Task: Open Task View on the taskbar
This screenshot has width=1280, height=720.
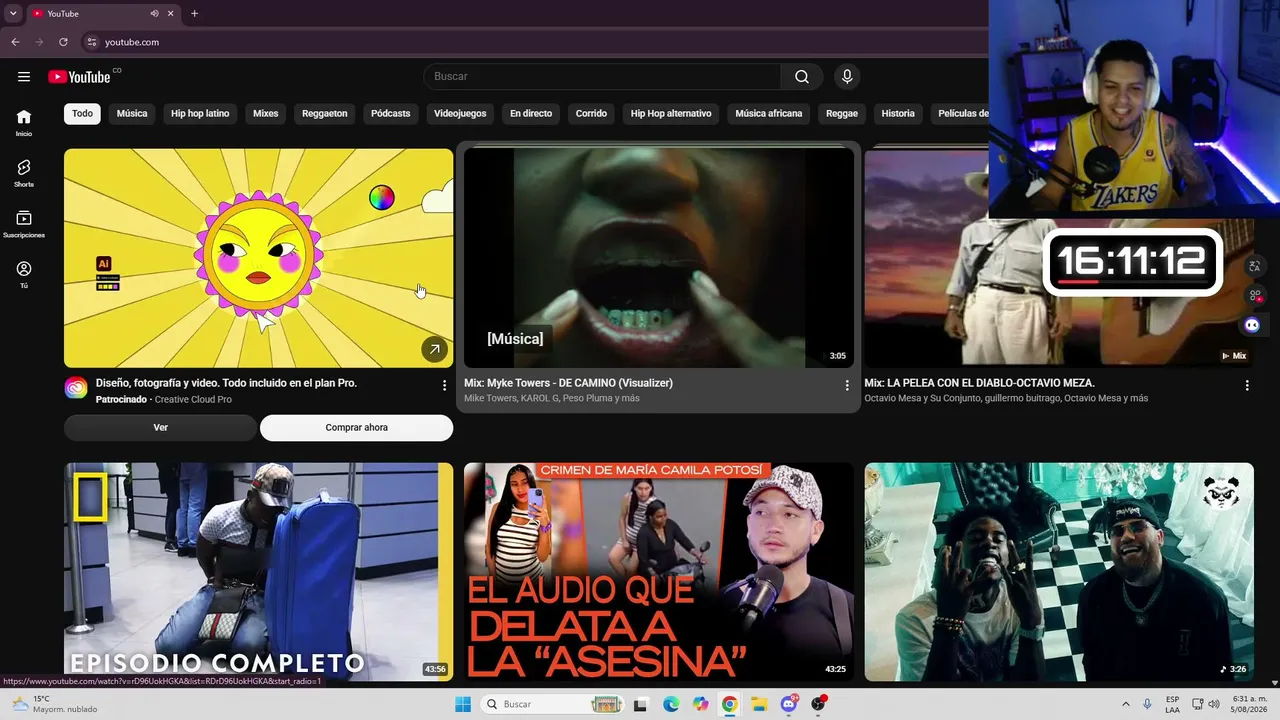Action: pyautogui.click(x=641, y=704)
